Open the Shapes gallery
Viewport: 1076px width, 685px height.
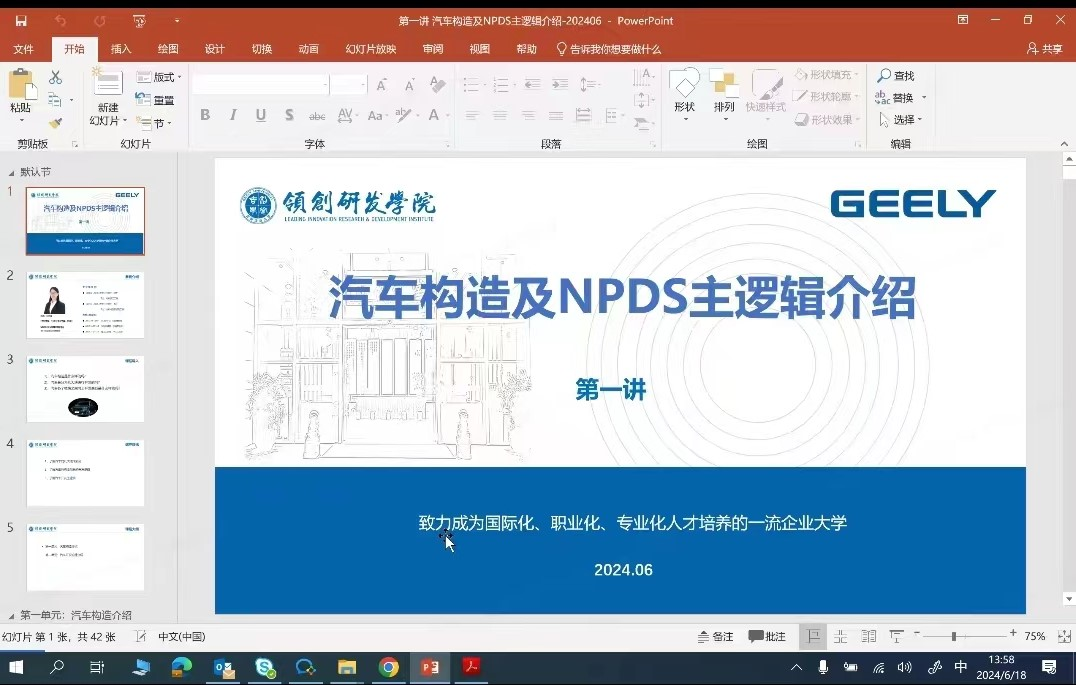click(x=684, y=93)
